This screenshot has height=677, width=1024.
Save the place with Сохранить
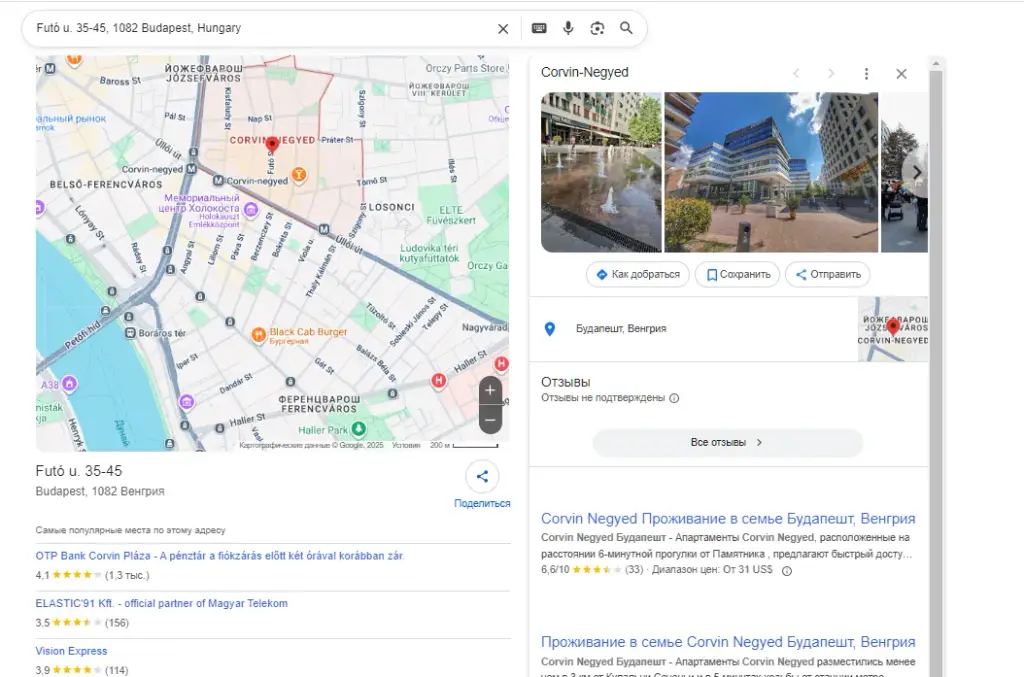click(737, 274)
